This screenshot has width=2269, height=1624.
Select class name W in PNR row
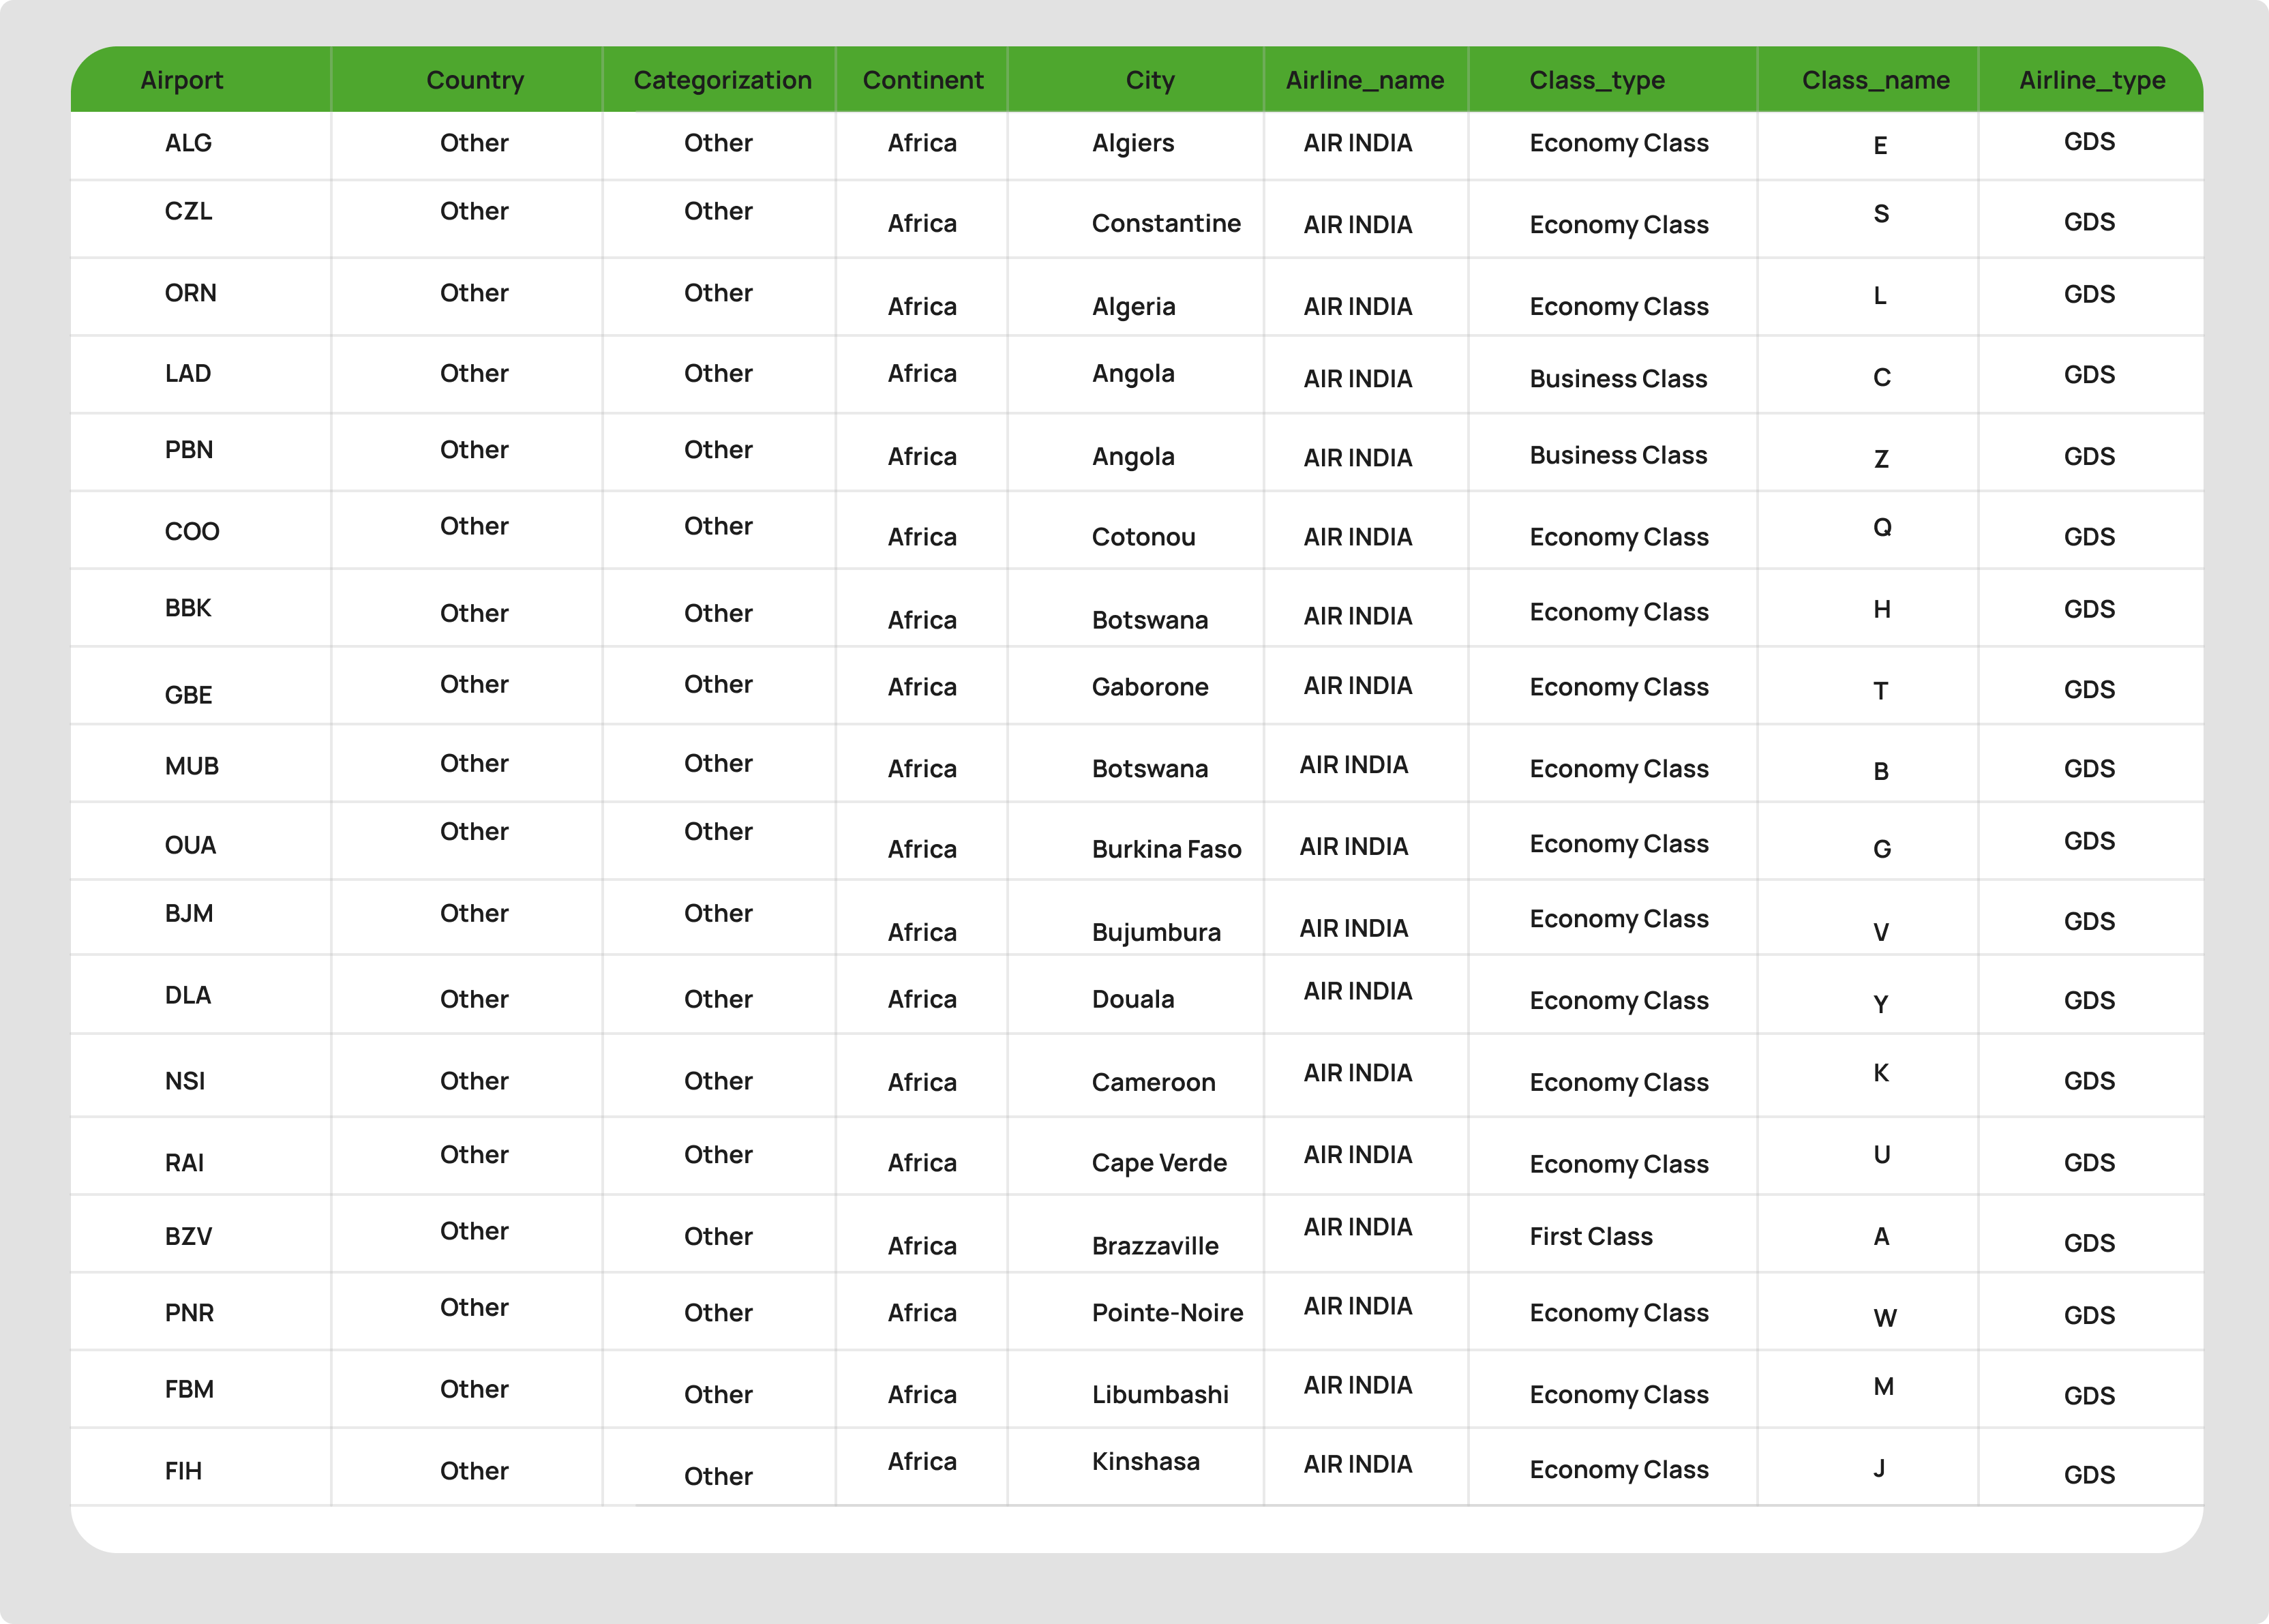click(x=1884, y=1318)
